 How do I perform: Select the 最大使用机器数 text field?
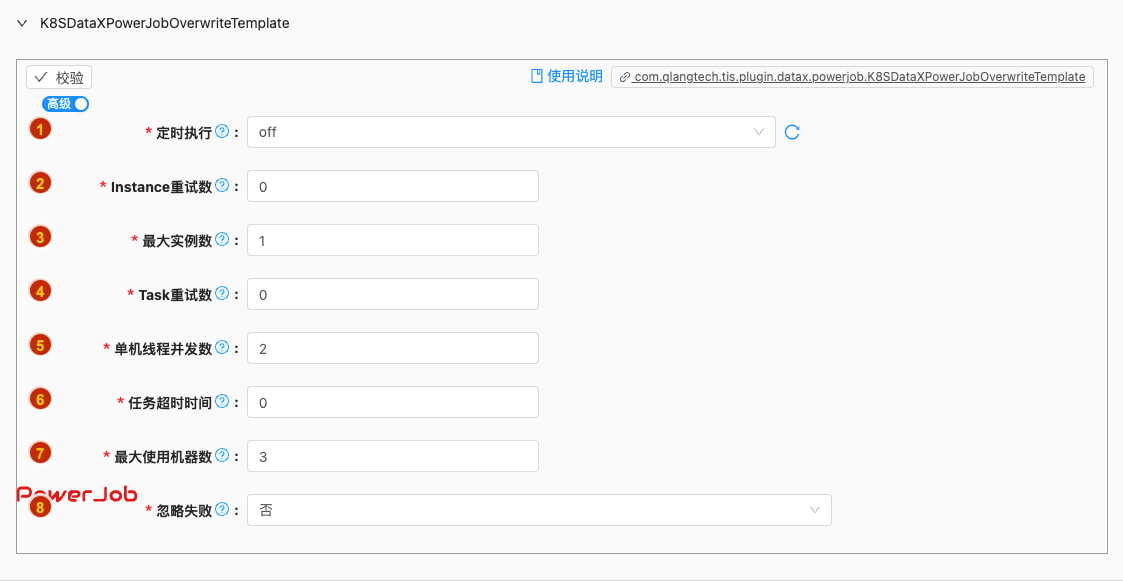click(392, 456)
